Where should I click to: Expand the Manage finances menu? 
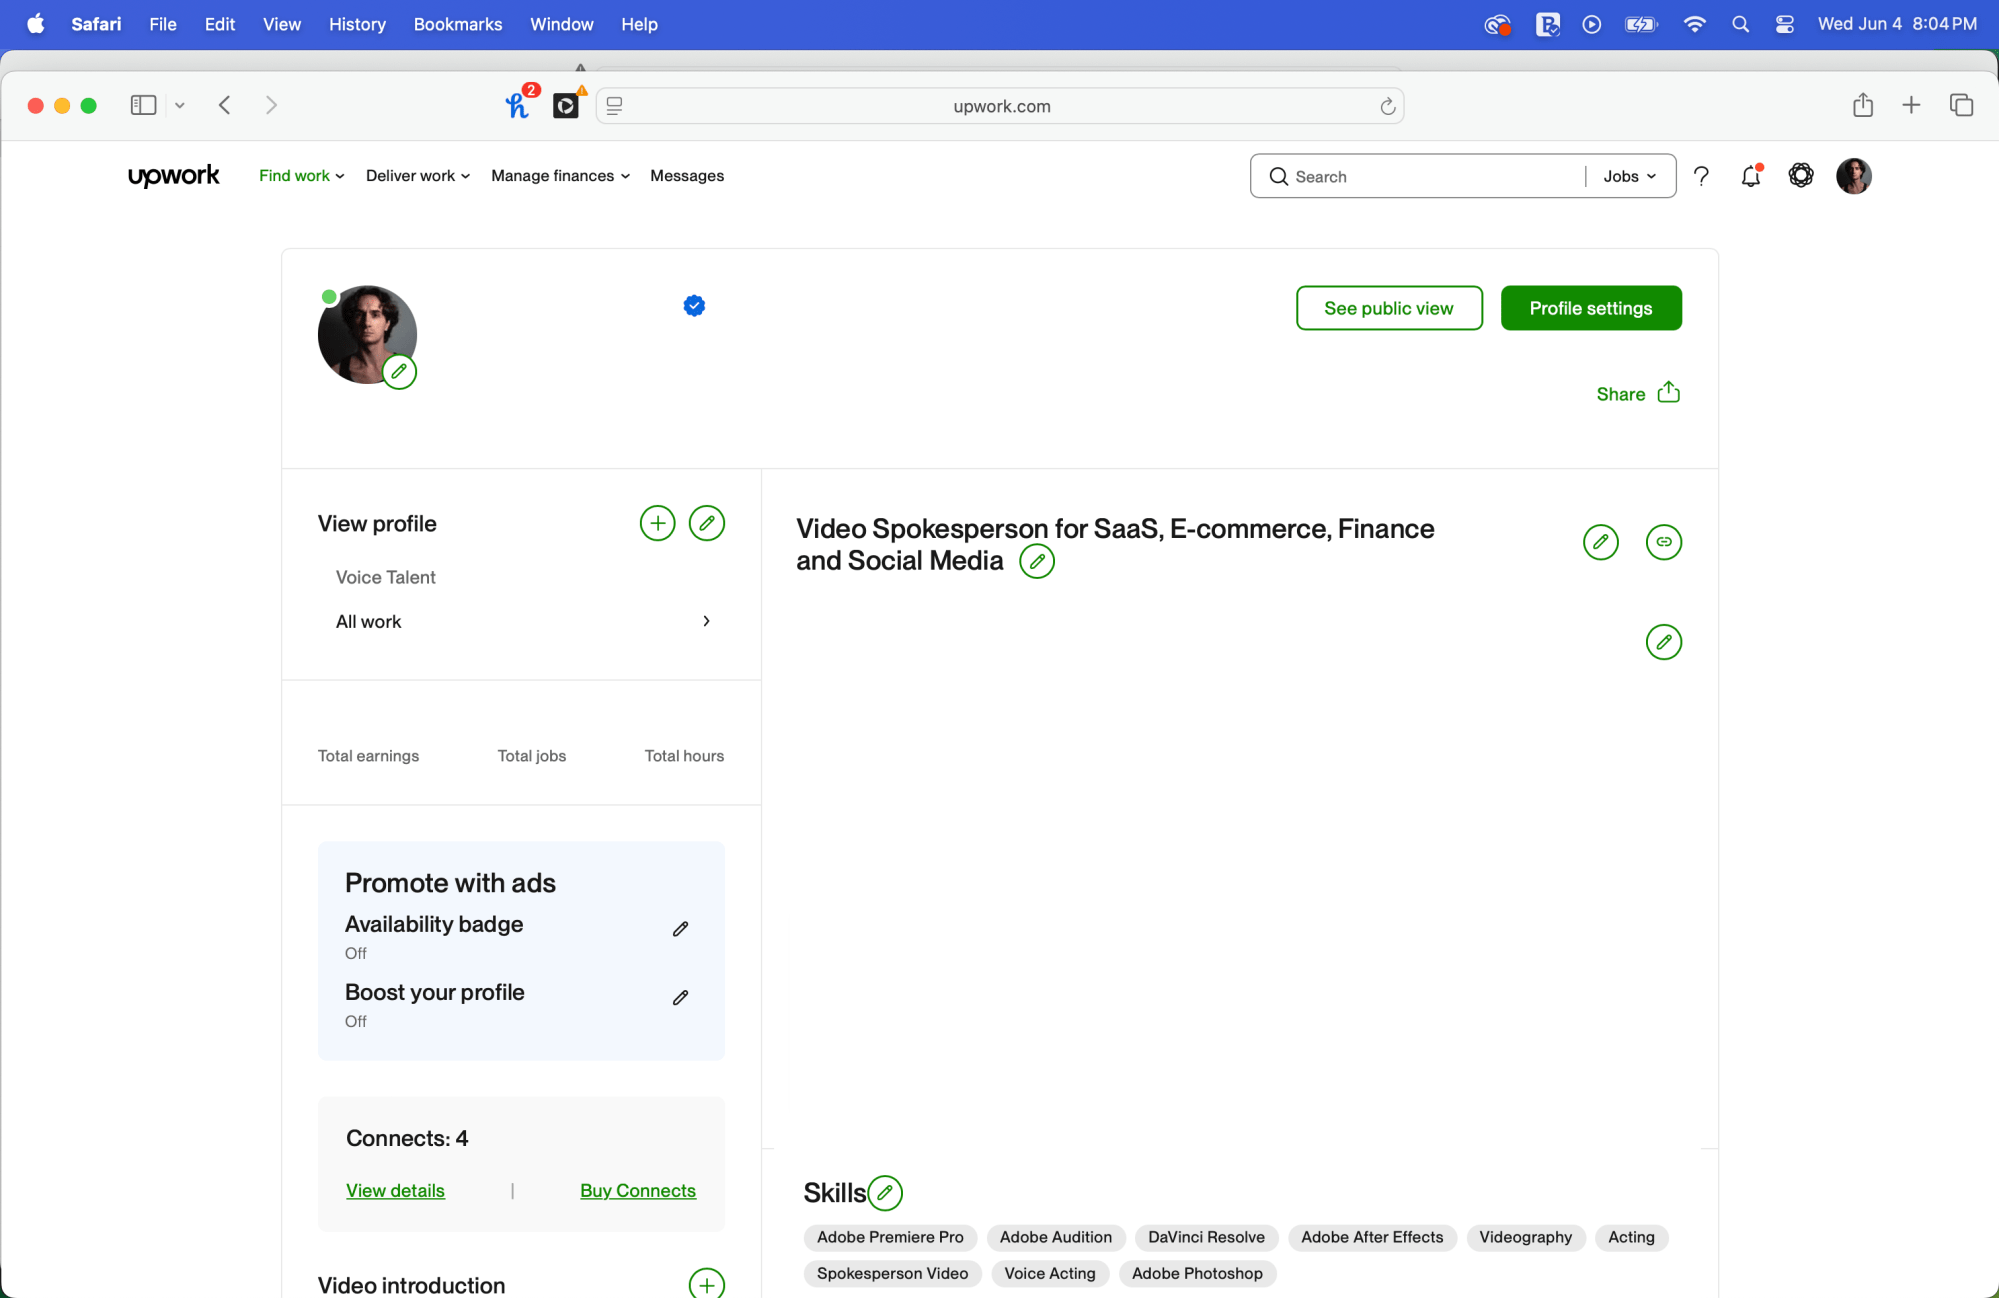[x=560, y=176]
